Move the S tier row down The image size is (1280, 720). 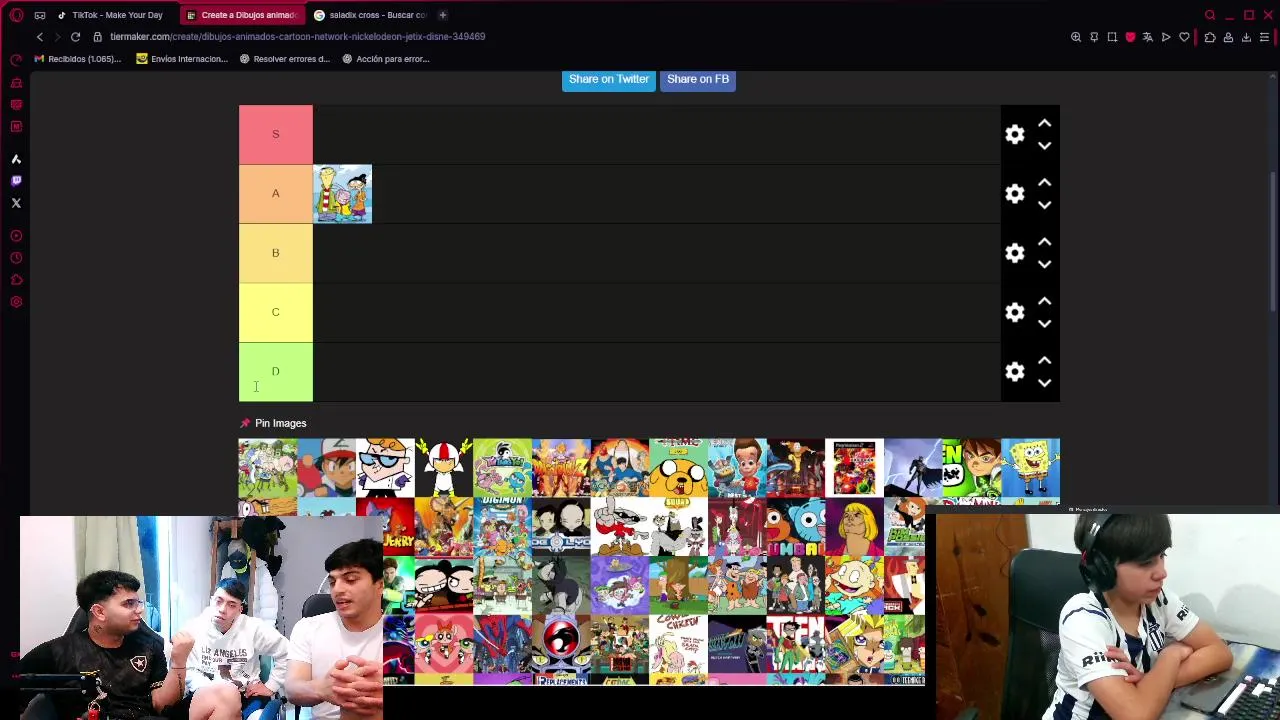[x=1044, y=146]
